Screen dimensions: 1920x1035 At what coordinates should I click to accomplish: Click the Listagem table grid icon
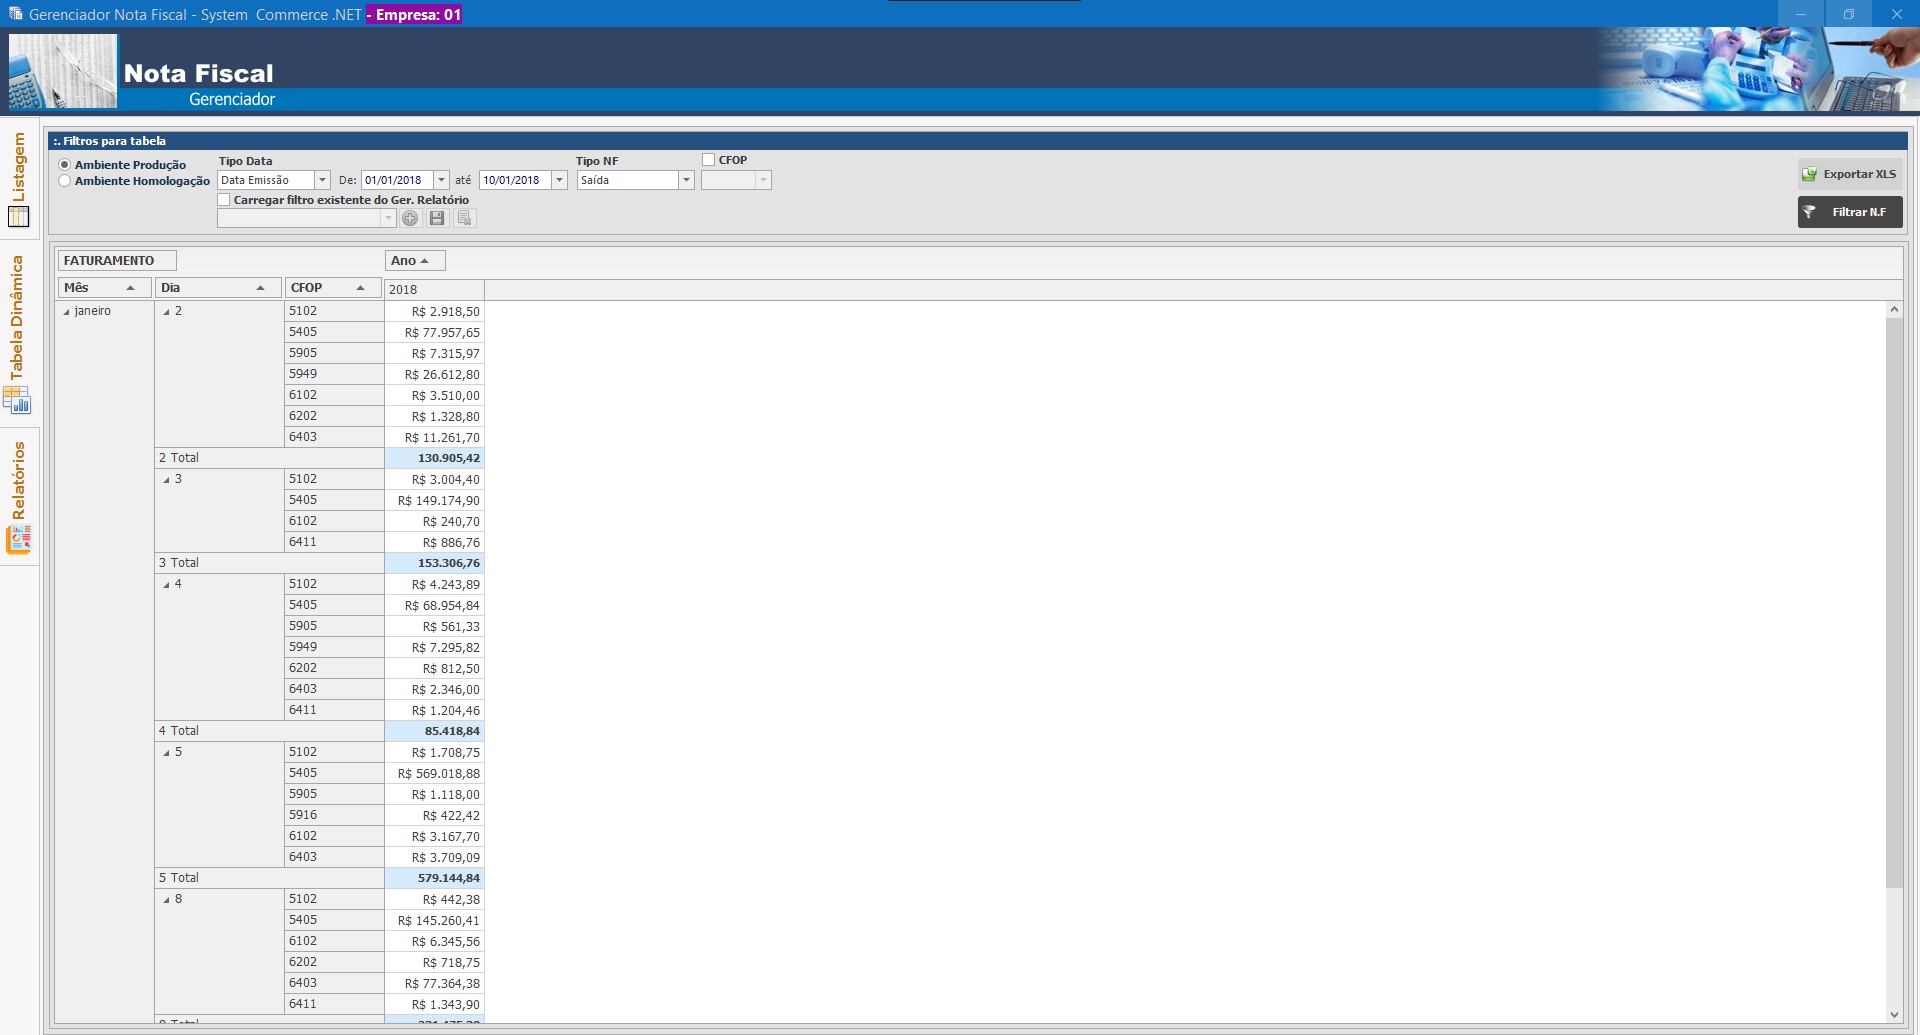pyautogui.click(x=18, y=216)
